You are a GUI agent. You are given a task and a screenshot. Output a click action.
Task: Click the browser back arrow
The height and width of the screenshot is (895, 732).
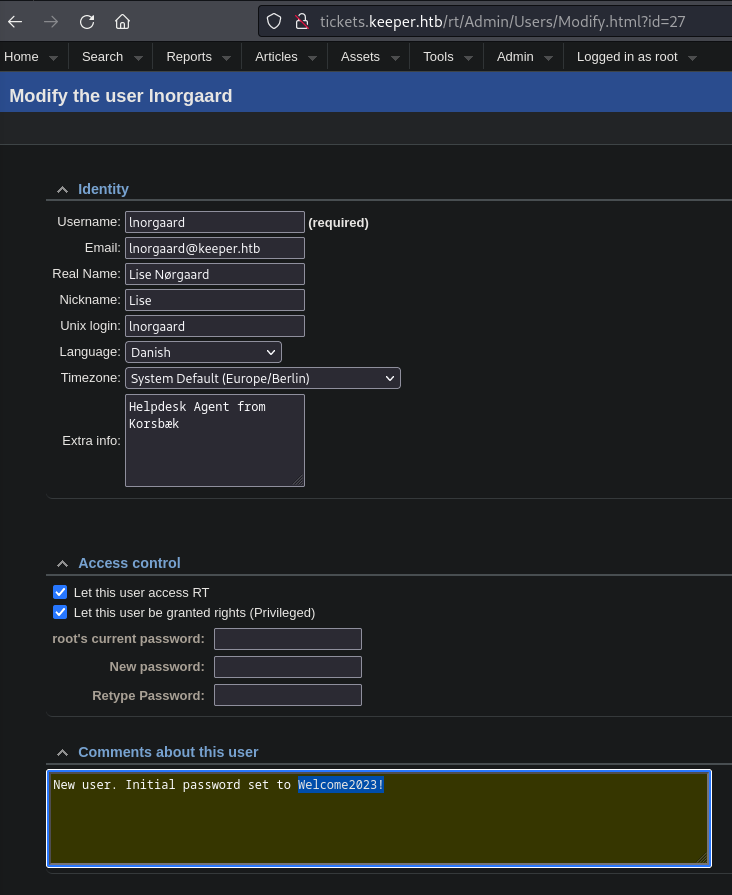tap(15, 21)
